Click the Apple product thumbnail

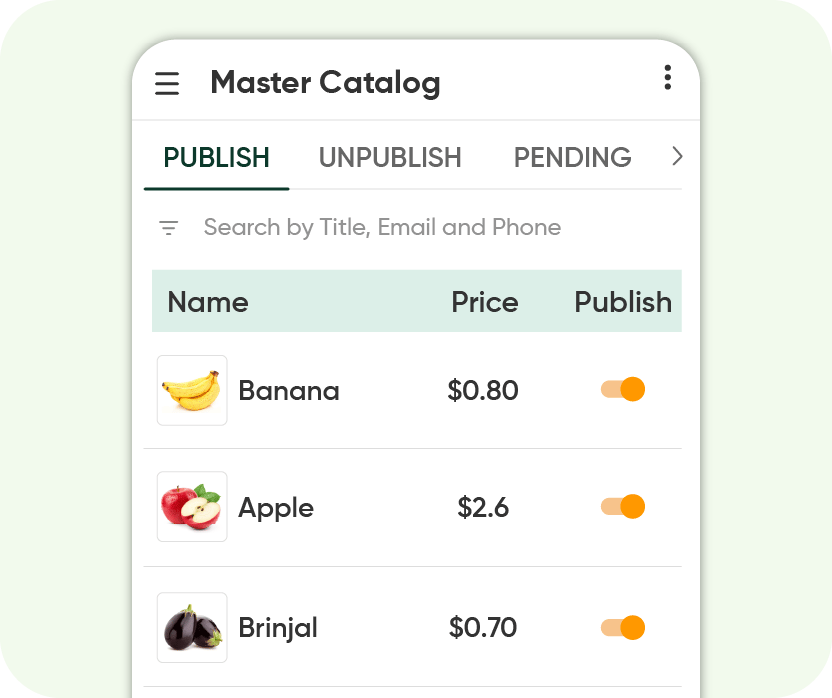coord(191,507)
